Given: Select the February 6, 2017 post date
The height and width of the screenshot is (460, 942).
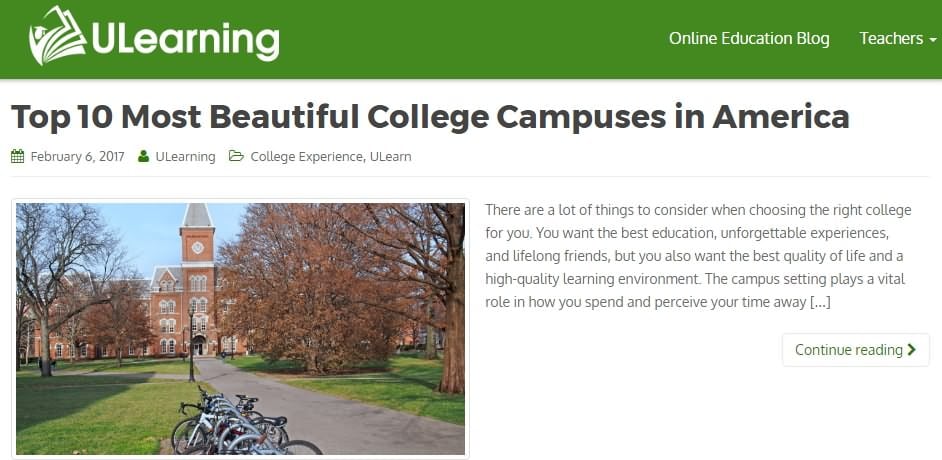Looking at the screenshot, I should tap(77, 156).
